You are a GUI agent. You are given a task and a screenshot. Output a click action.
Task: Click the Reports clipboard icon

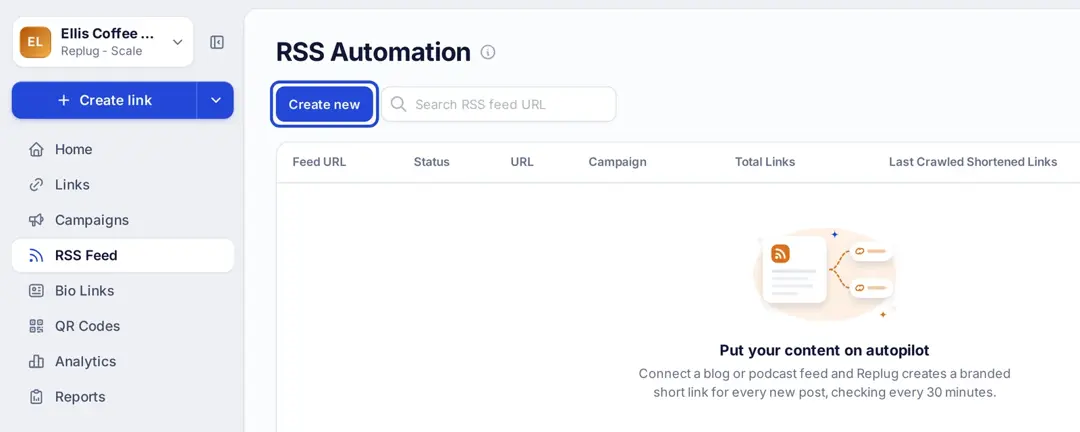(x=36, y=397)
